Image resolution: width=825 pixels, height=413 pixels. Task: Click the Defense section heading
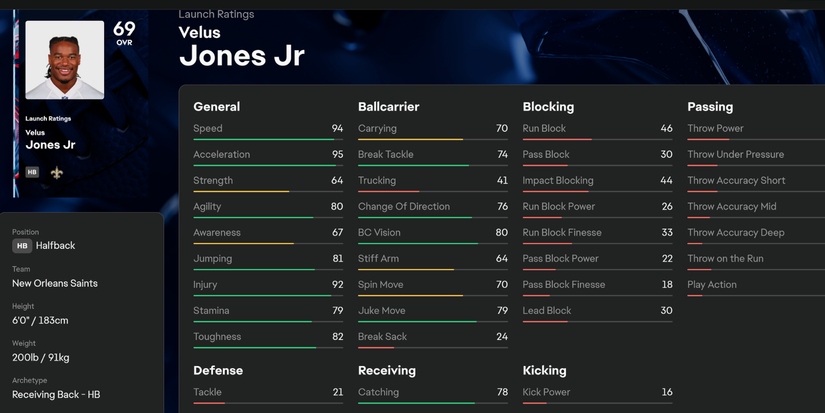point(218,370)
